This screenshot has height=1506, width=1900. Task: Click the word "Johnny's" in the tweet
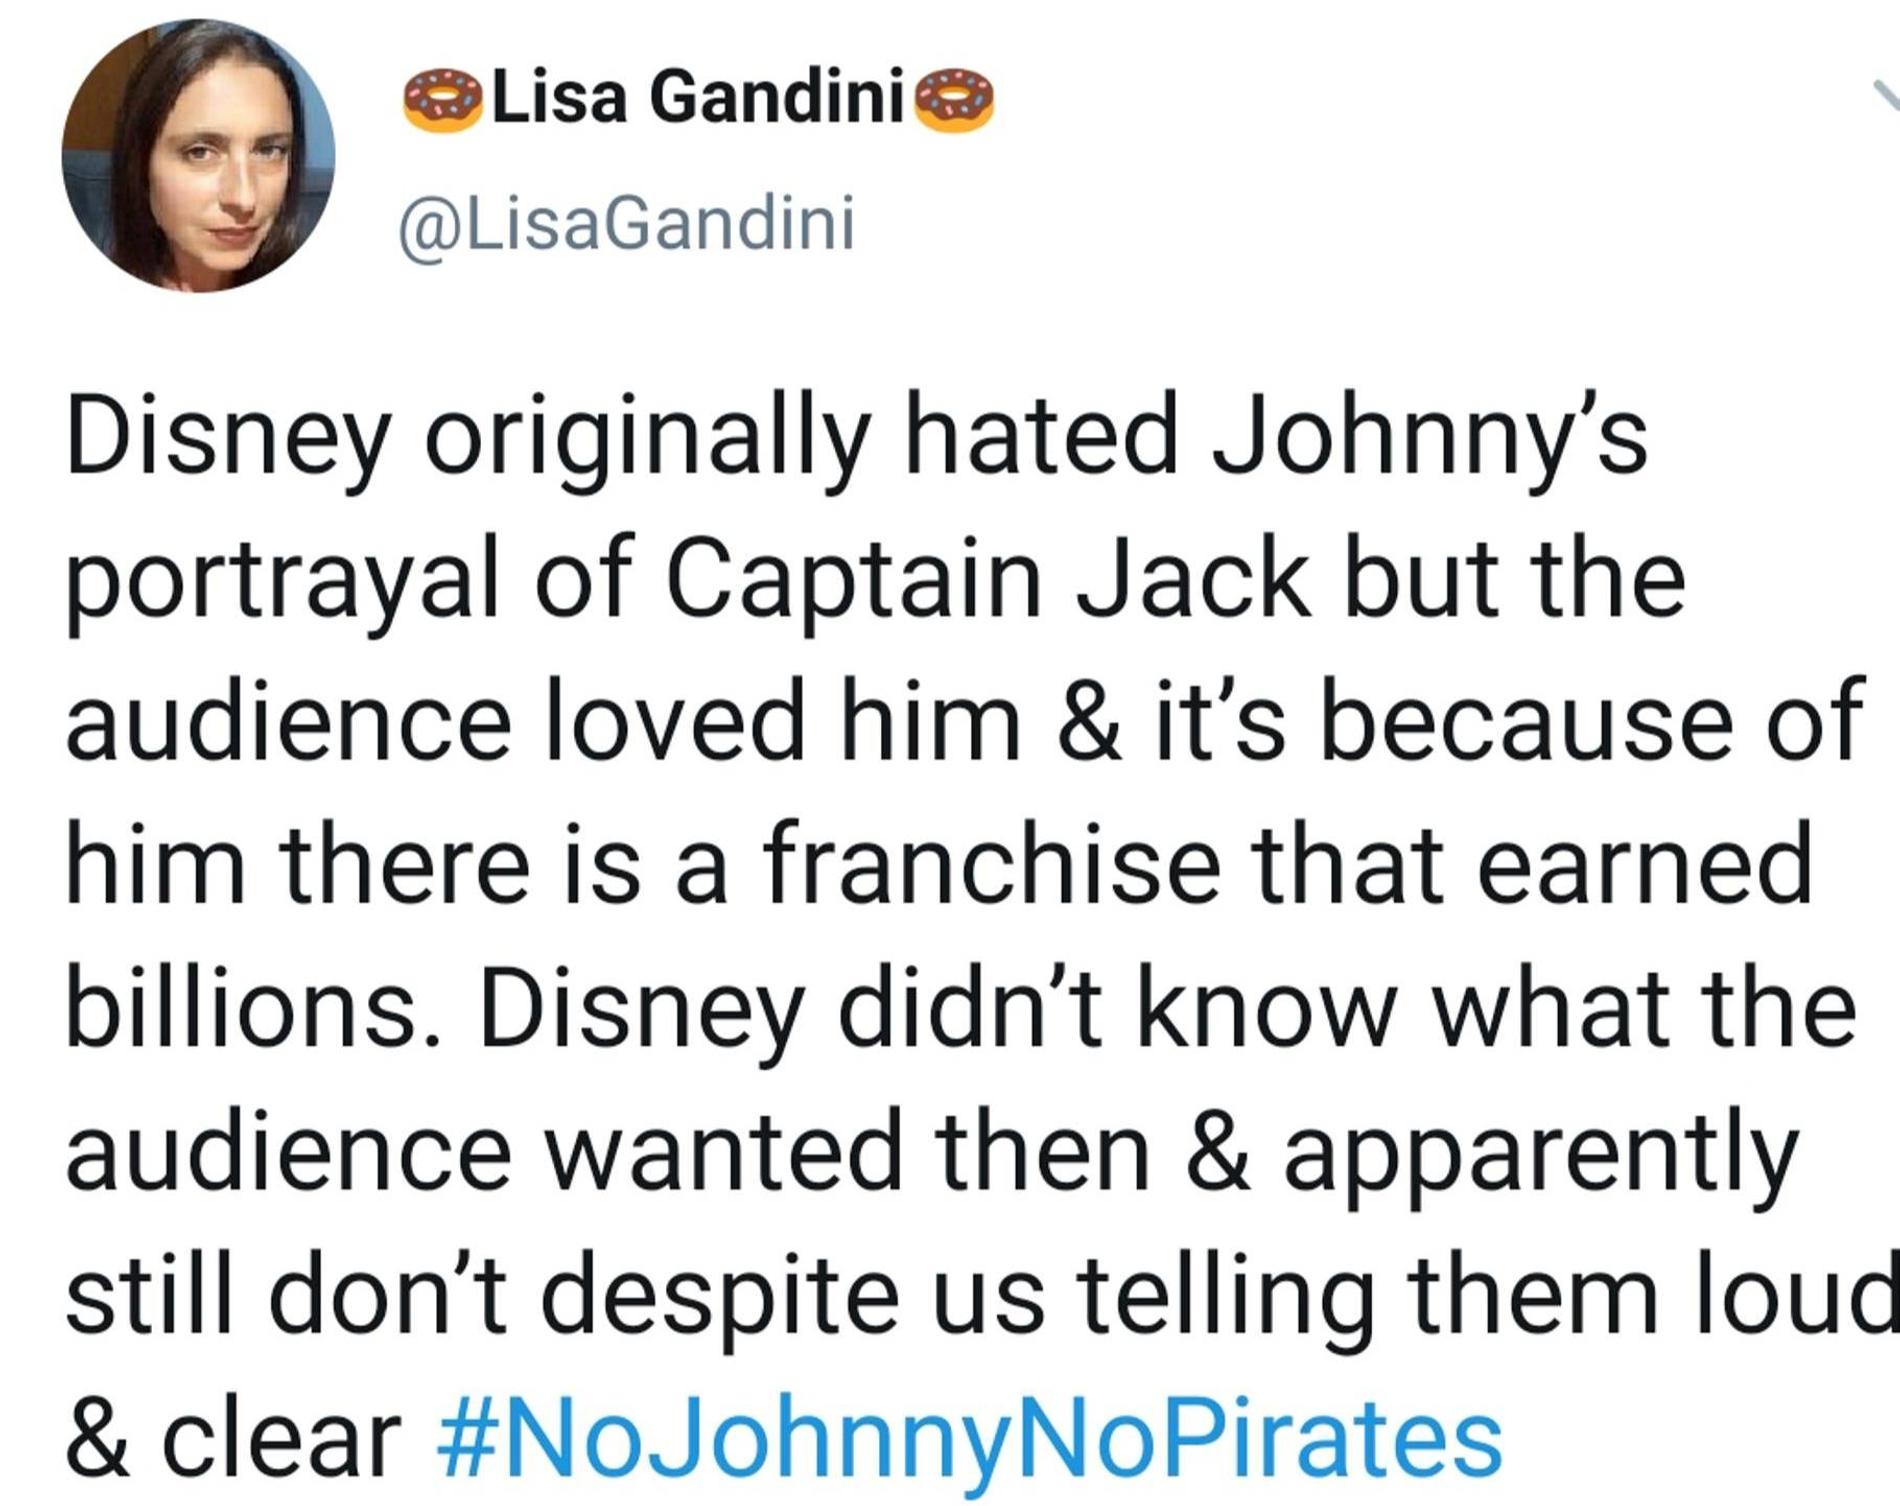tap(1430, 440)
